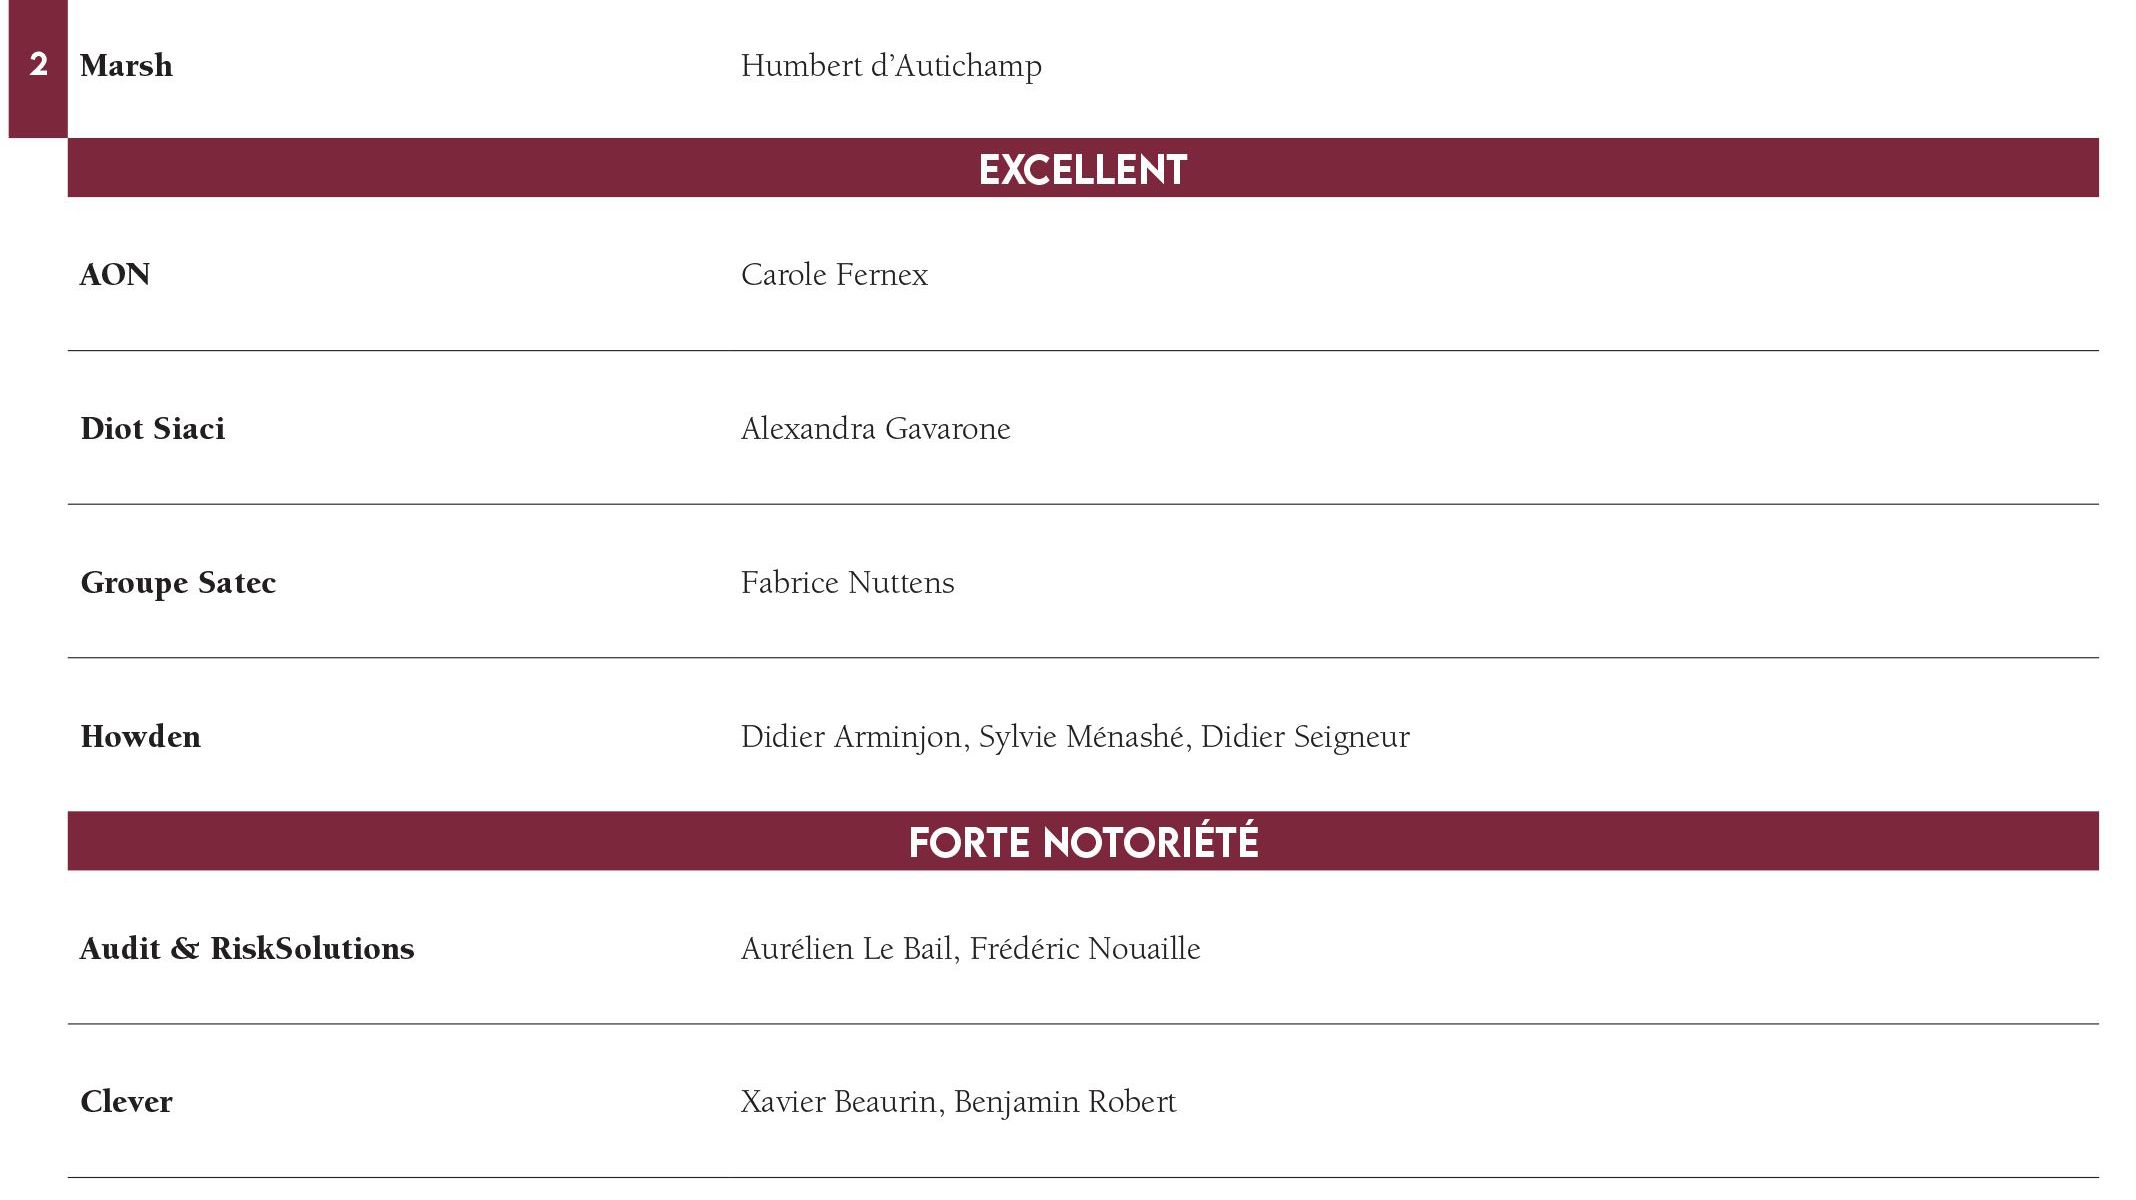Select the Groupe Satec entry
This screenshot has width=2136, height=1200.
point(178,582)
